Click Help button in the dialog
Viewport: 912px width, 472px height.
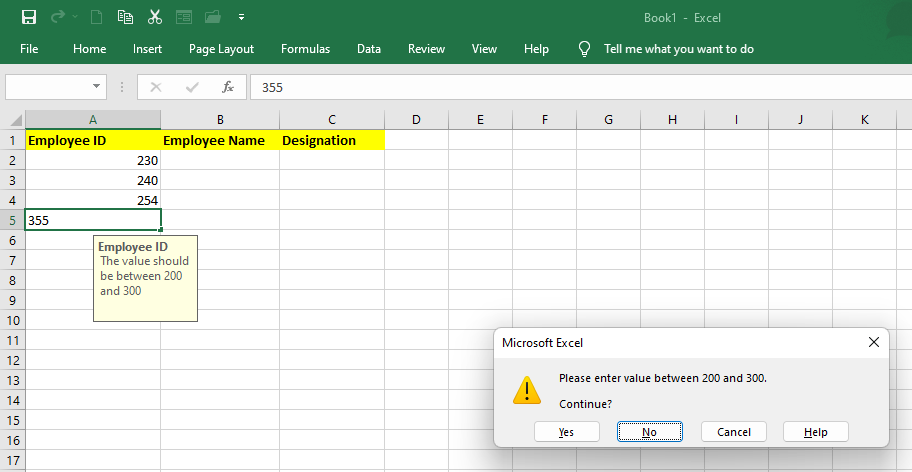(816, 432)
